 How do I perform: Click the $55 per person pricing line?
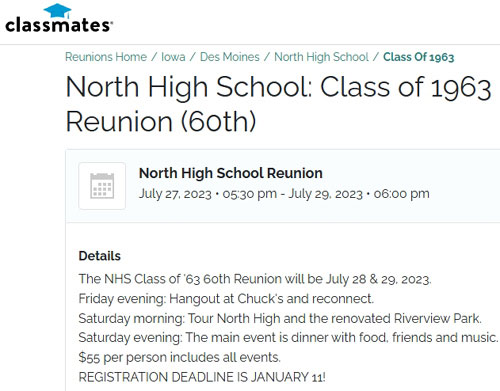pos(180,357)
